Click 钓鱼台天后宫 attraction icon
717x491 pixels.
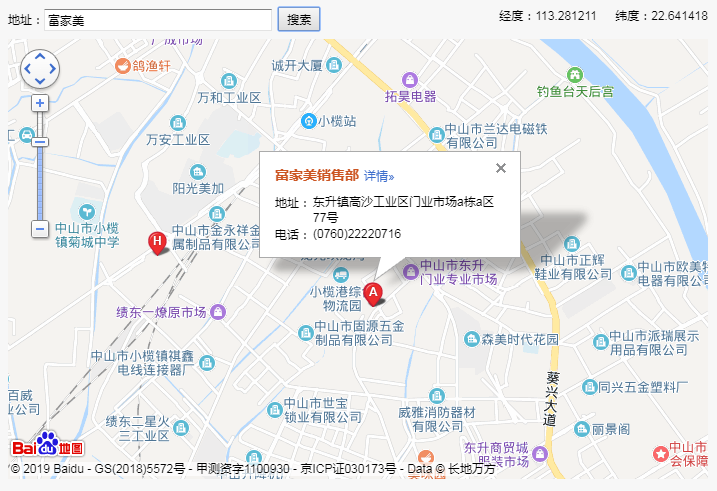point(574,75)
